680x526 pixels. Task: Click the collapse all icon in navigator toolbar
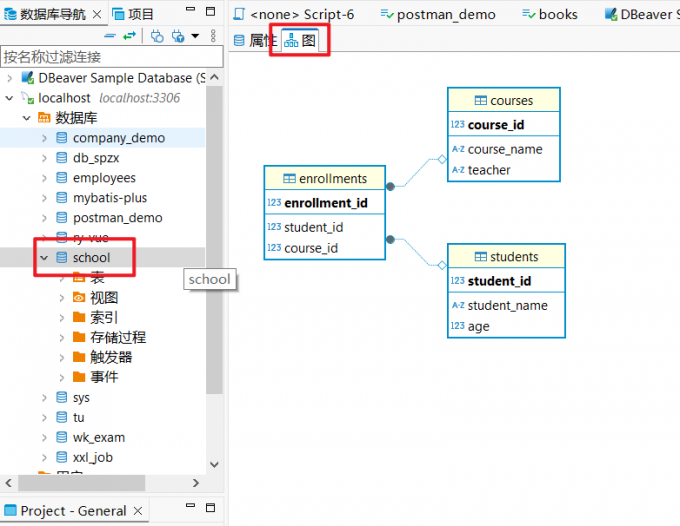[x=110, y=36]
